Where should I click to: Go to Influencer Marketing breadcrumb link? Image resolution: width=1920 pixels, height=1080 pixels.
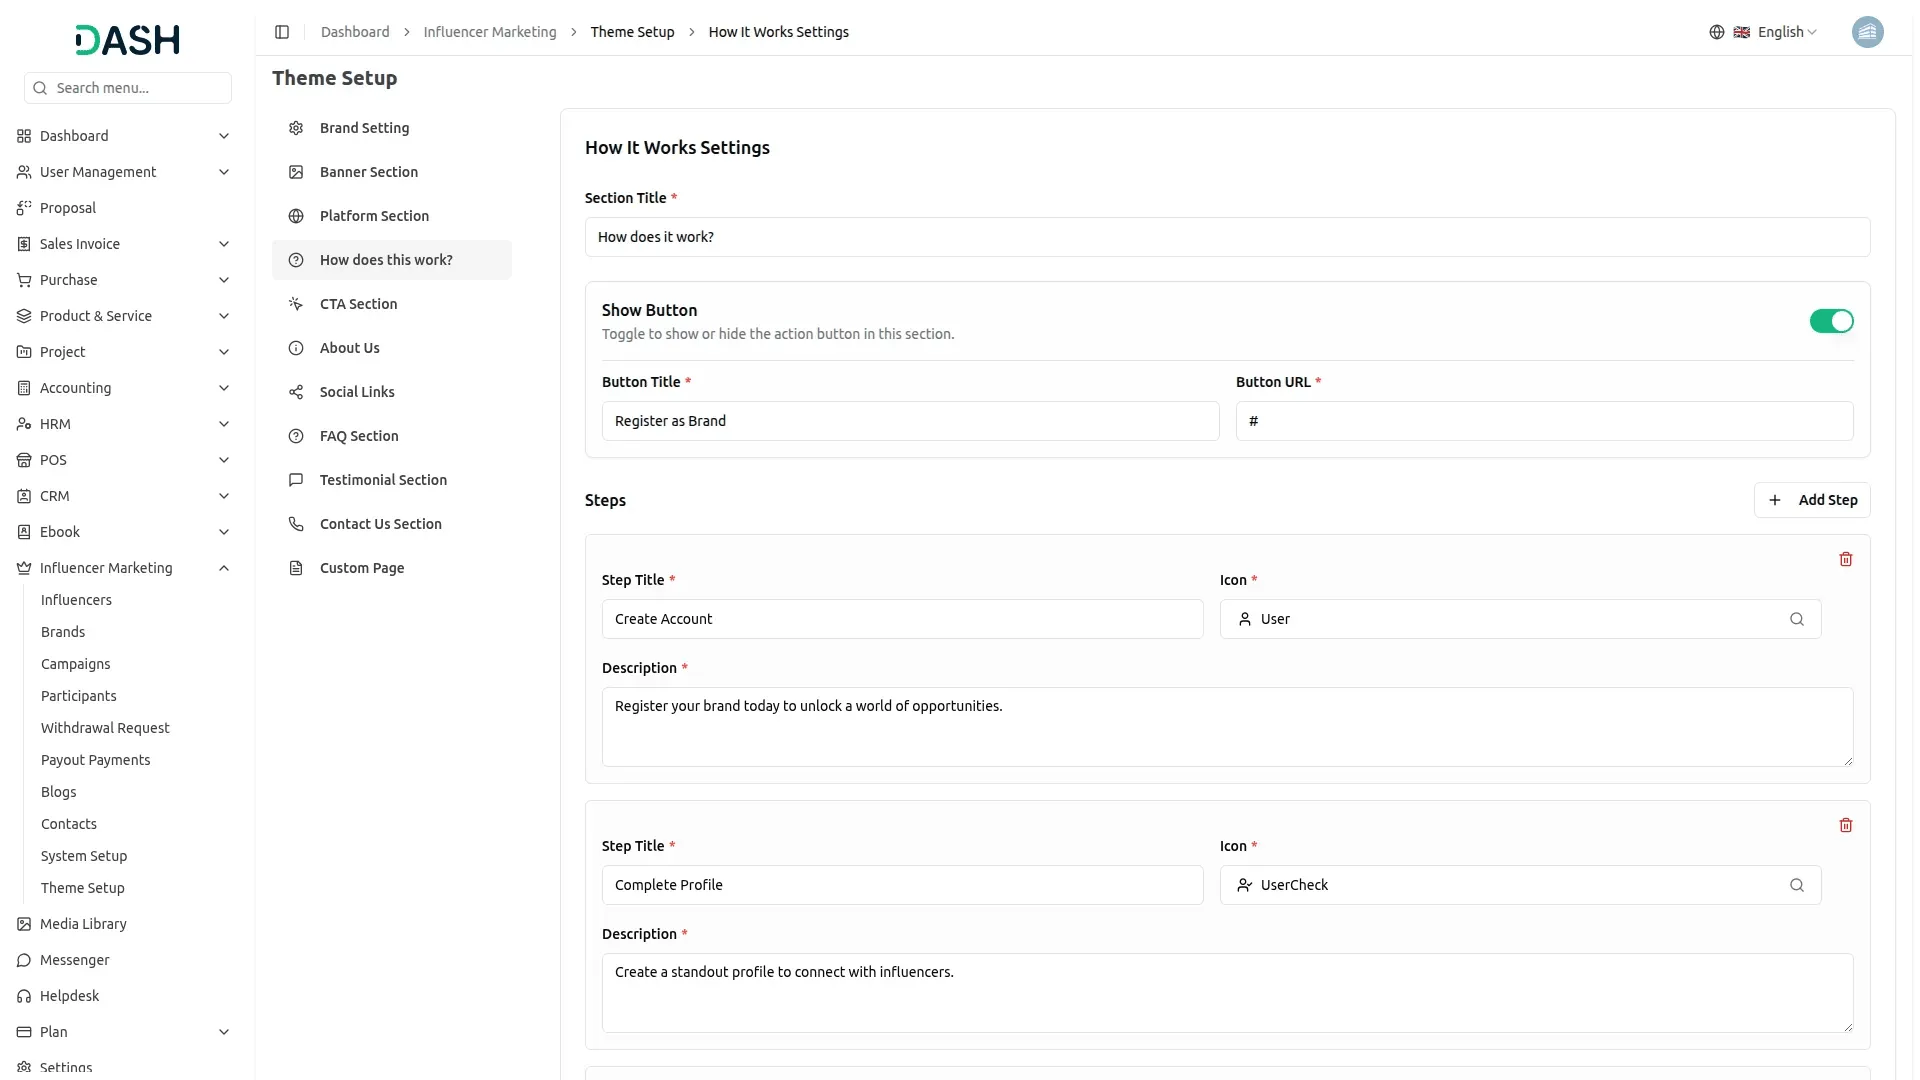coord(490,32)
